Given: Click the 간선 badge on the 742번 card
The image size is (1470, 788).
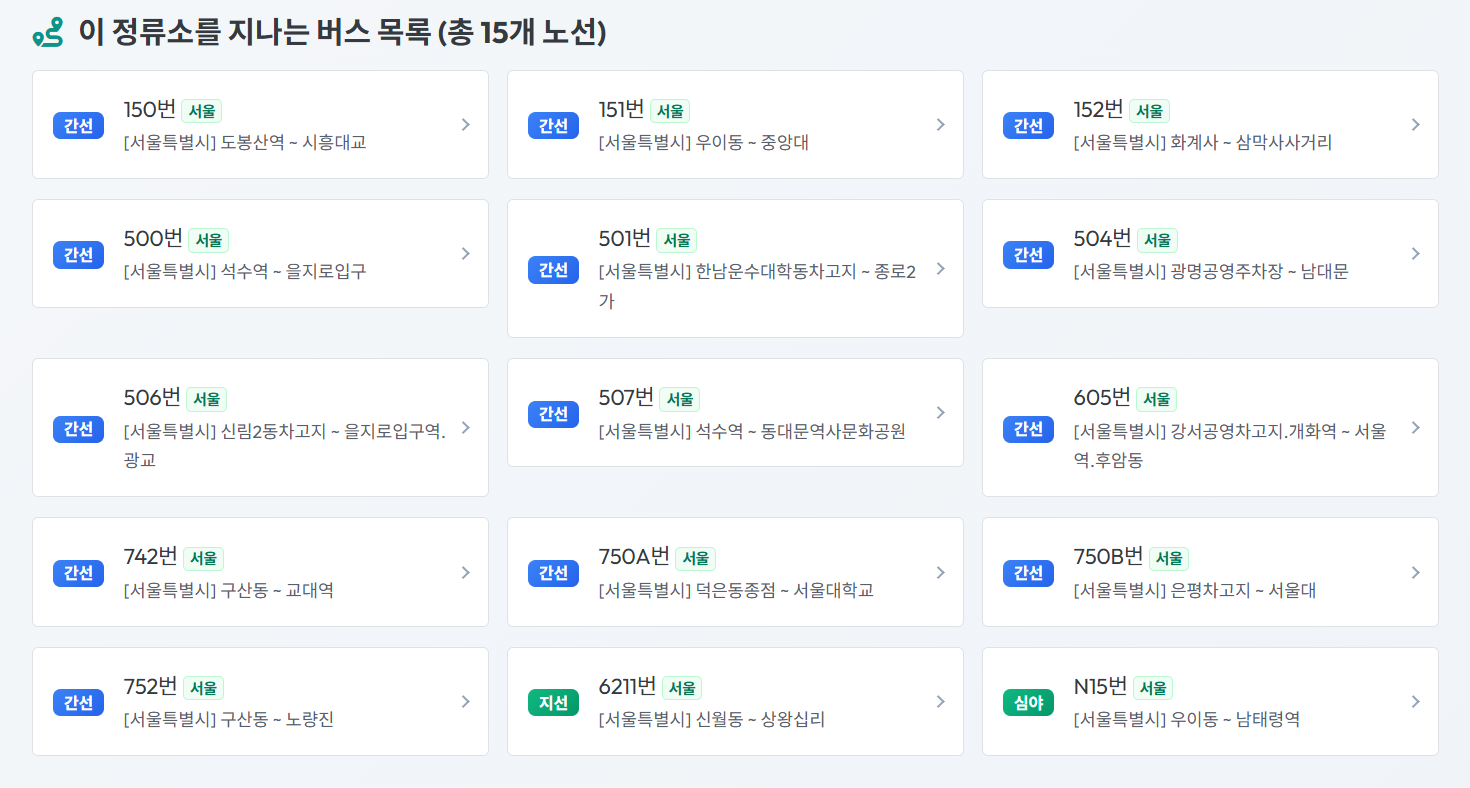Looking at the screenshot, I should (78, 572).
